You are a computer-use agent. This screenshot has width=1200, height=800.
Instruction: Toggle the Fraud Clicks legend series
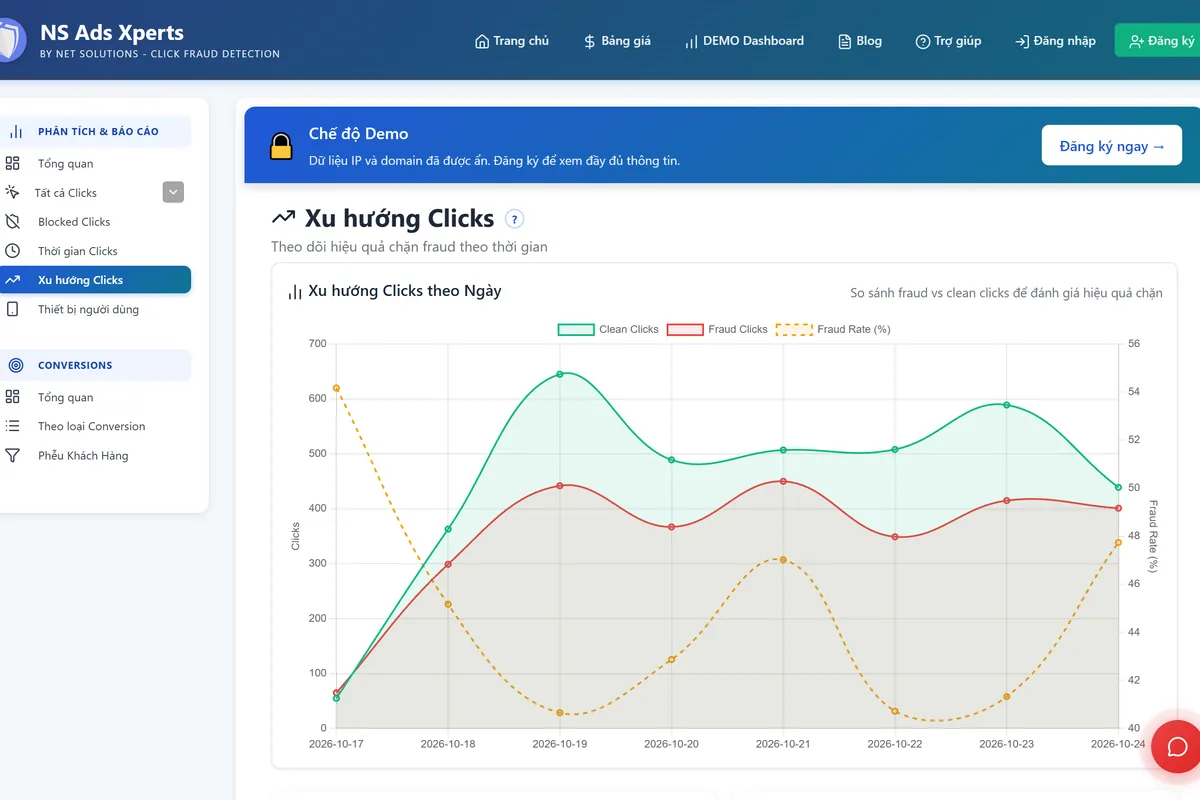(717, 329)
